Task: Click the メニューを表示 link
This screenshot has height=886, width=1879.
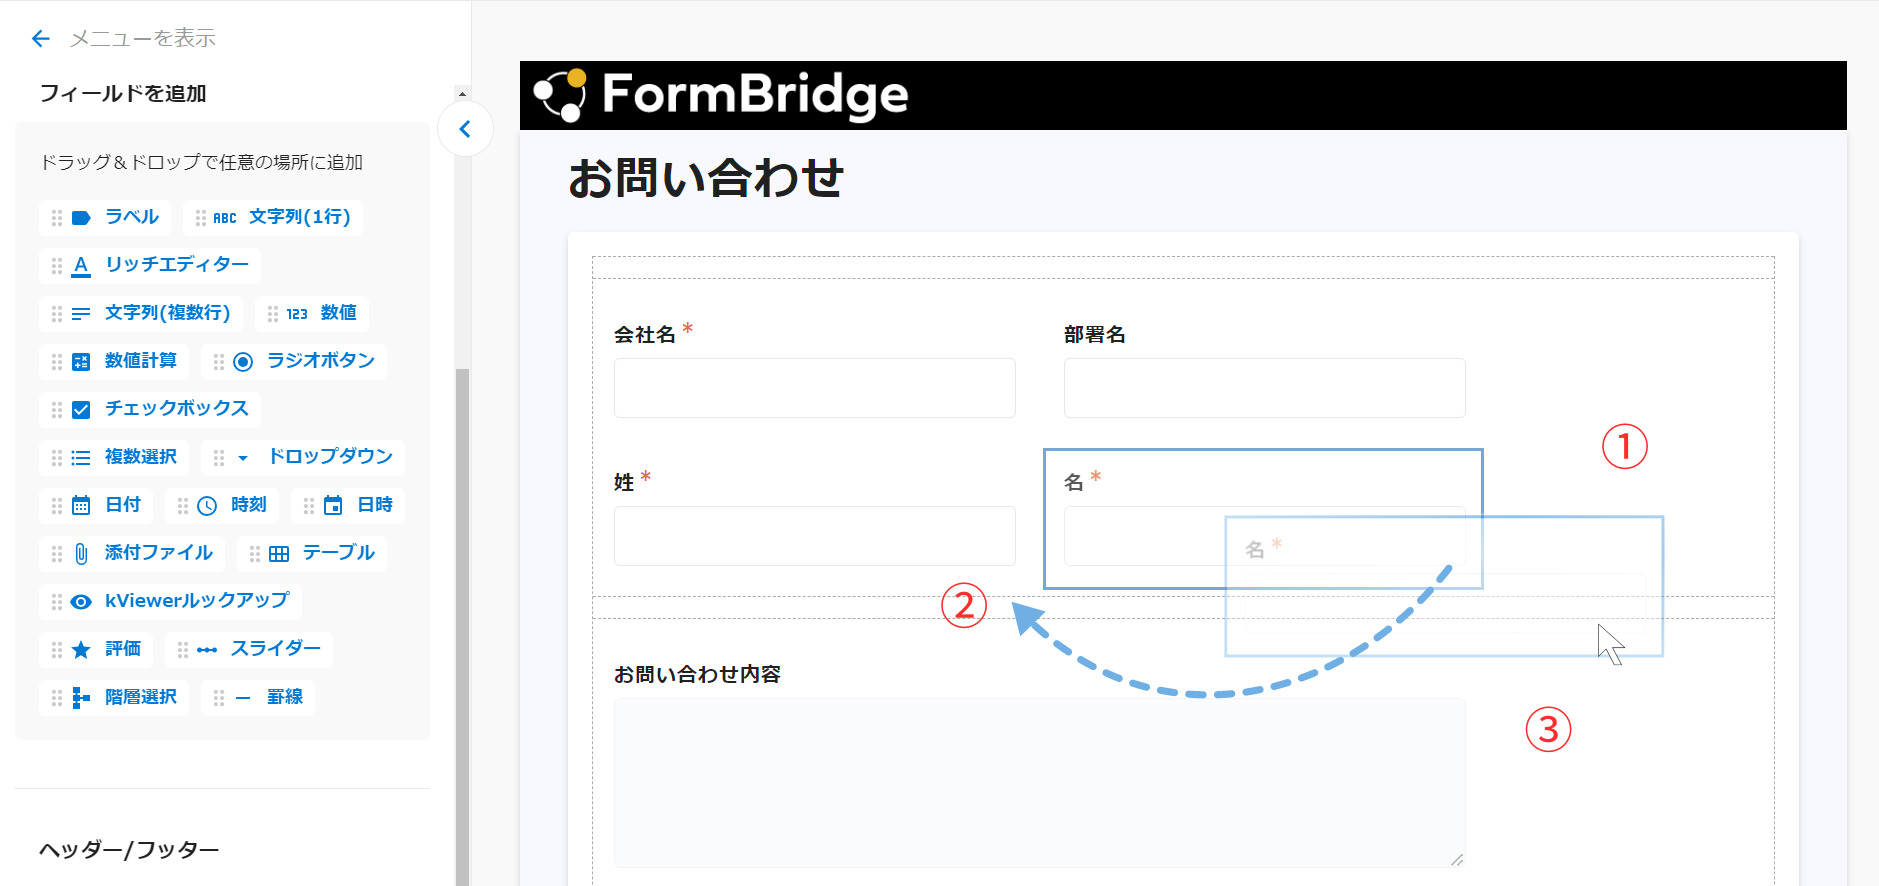Action: (142, 39)
